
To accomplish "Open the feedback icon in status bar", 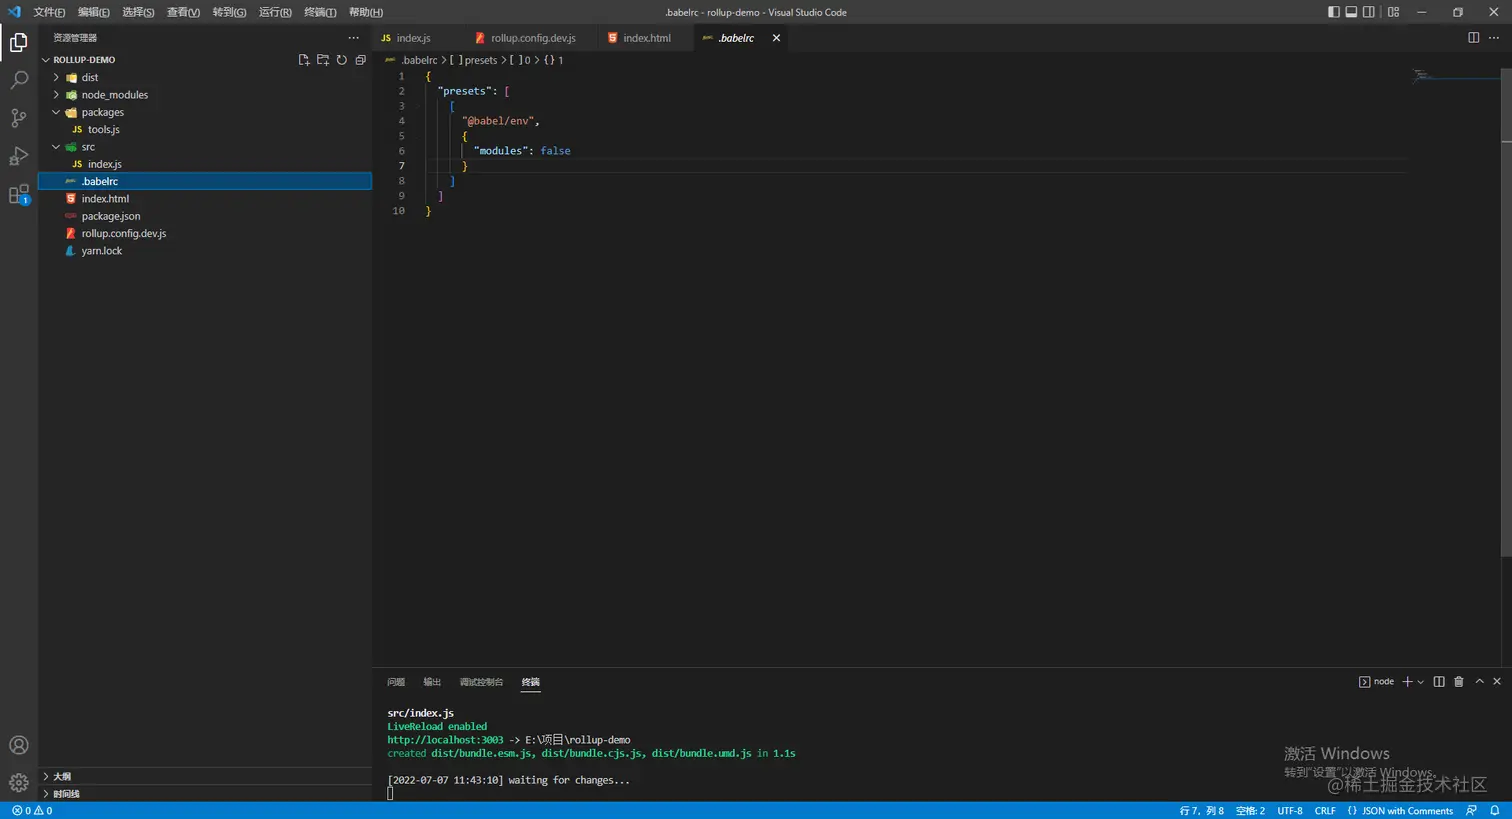I will pos(1471,811).
